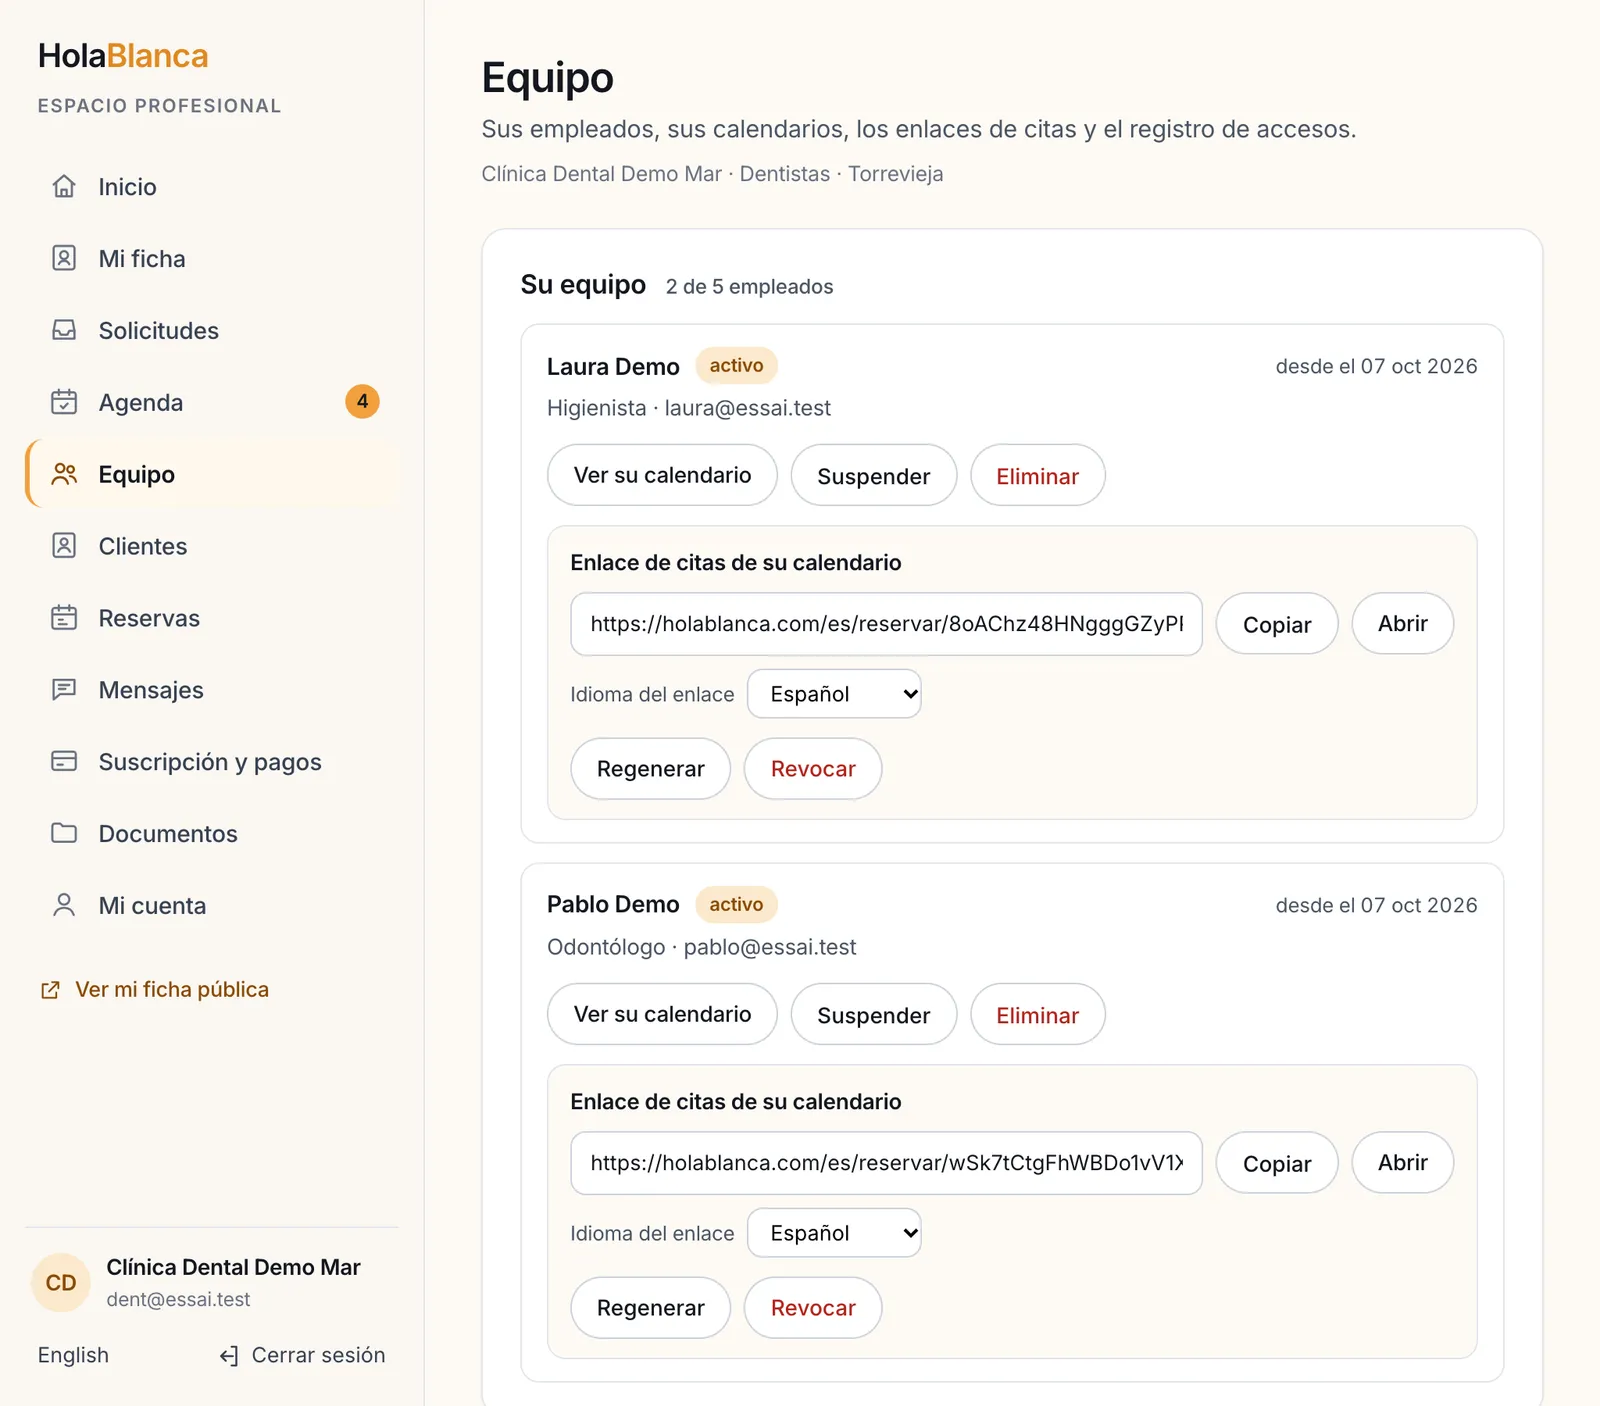Click the Inicio home icon

[64, 187]
